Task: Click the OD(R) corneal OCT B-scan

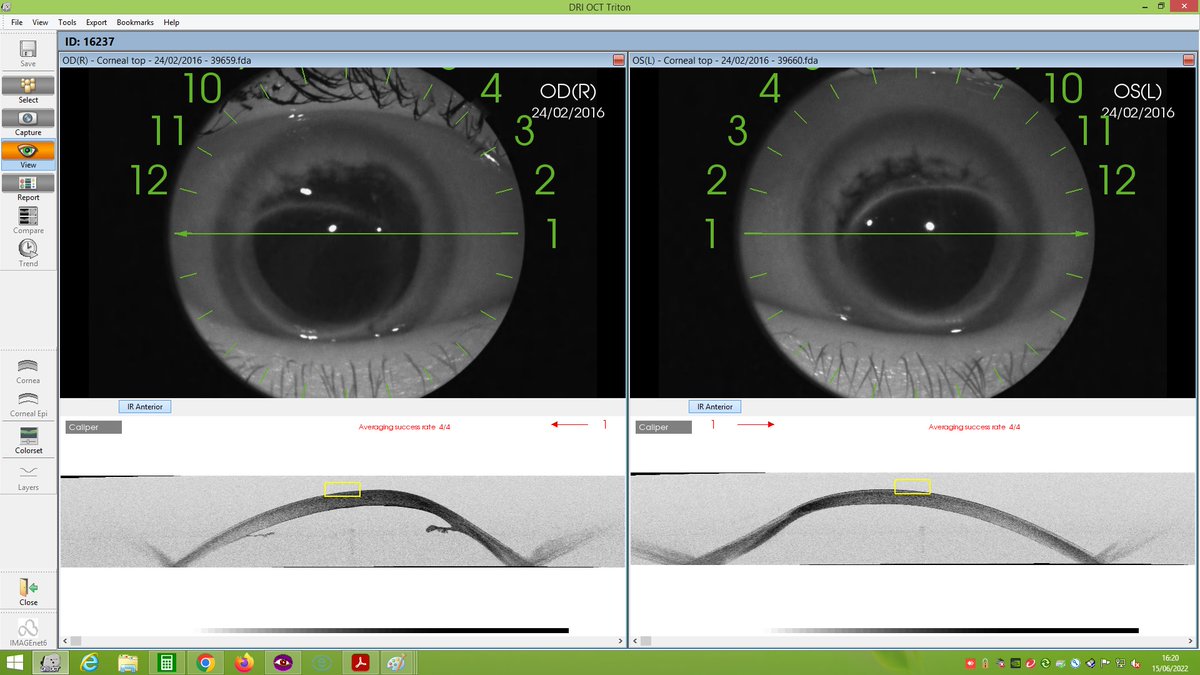Action: point(342,522)
